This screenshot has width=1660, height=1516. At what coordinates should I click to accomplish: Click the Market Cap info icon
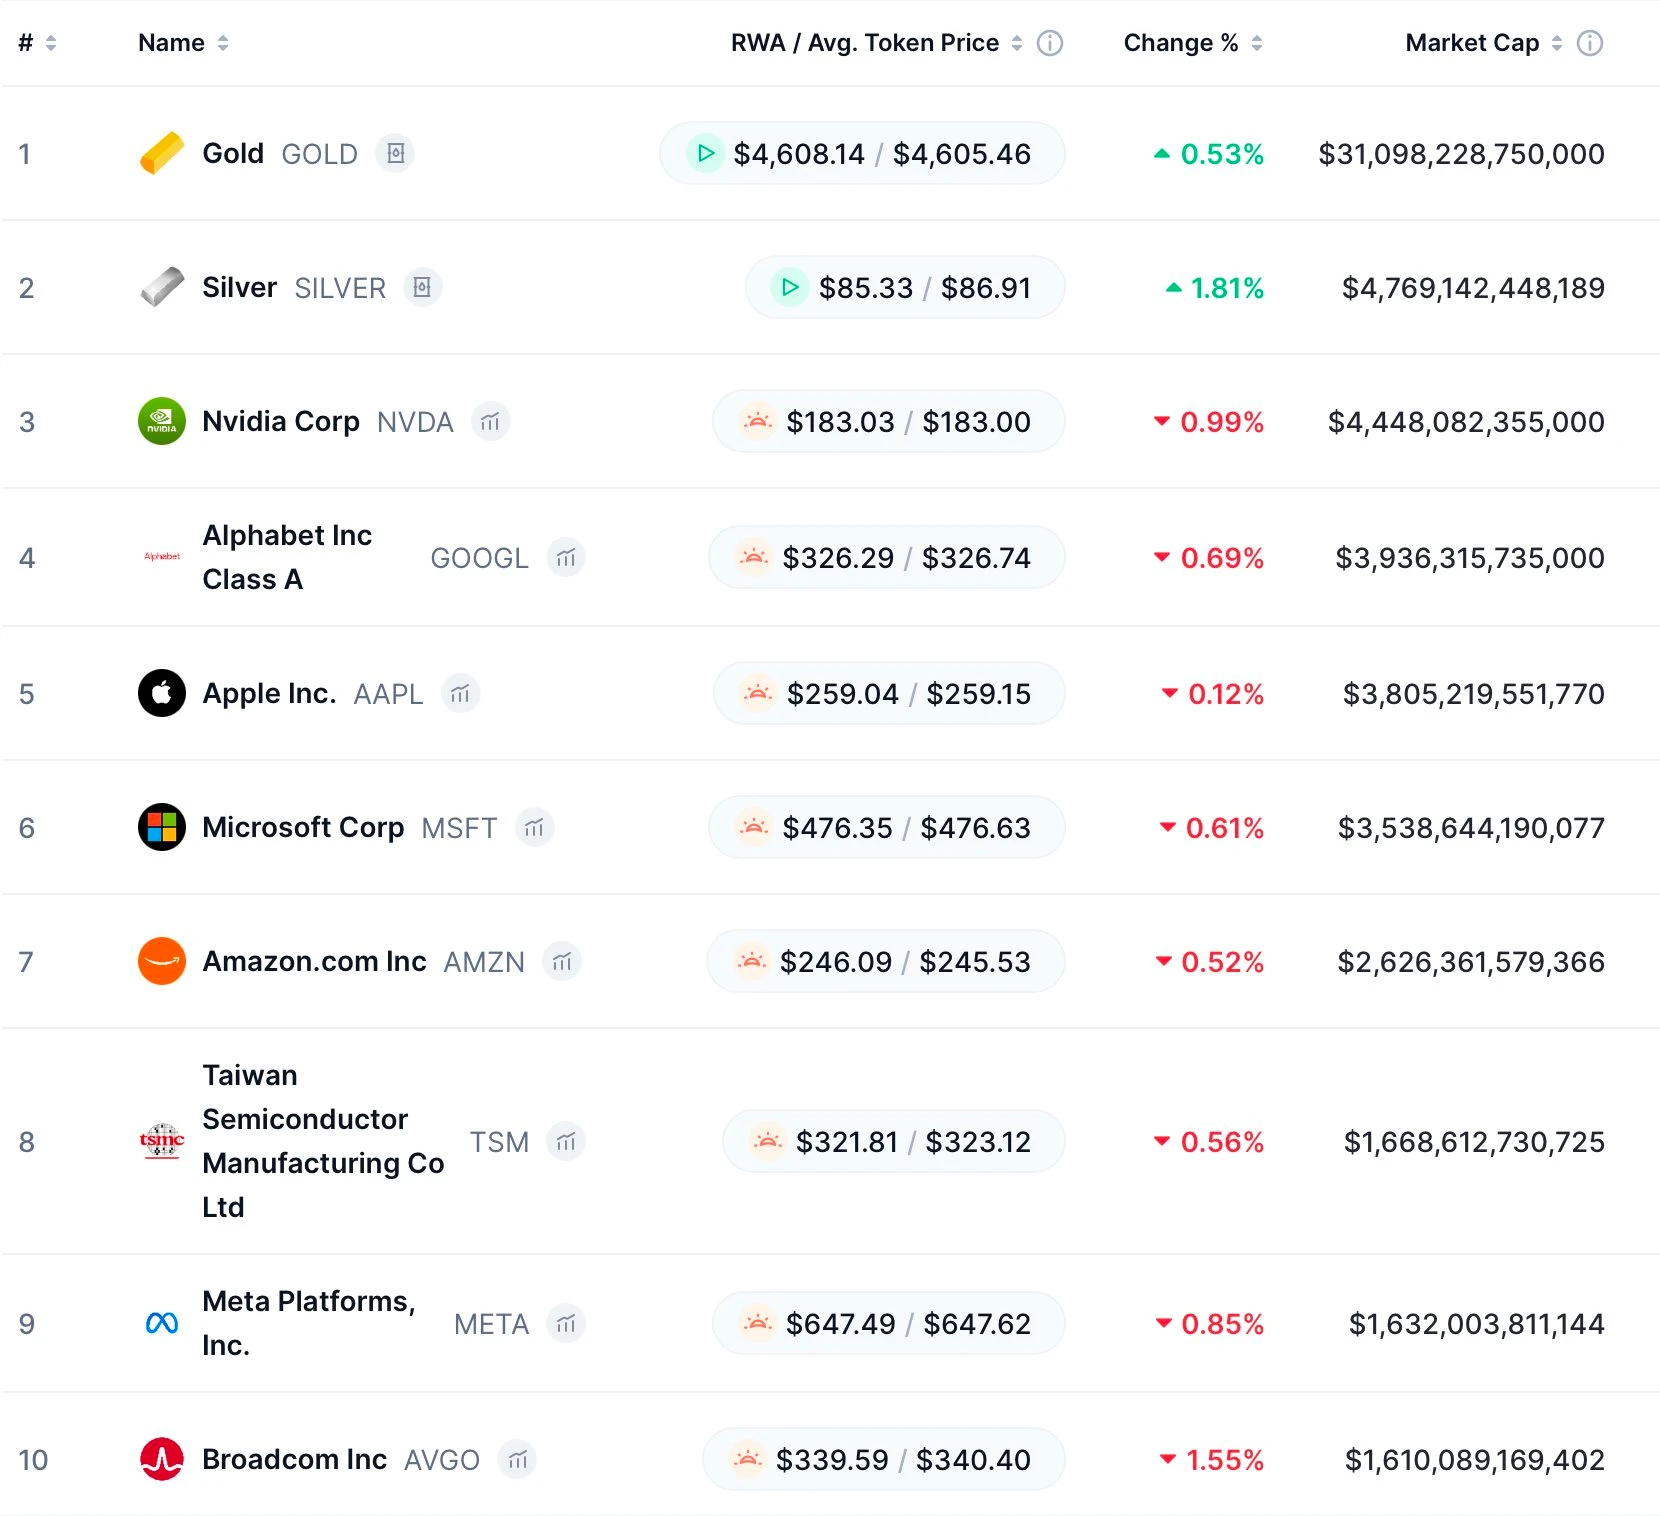click(1589, 43)
